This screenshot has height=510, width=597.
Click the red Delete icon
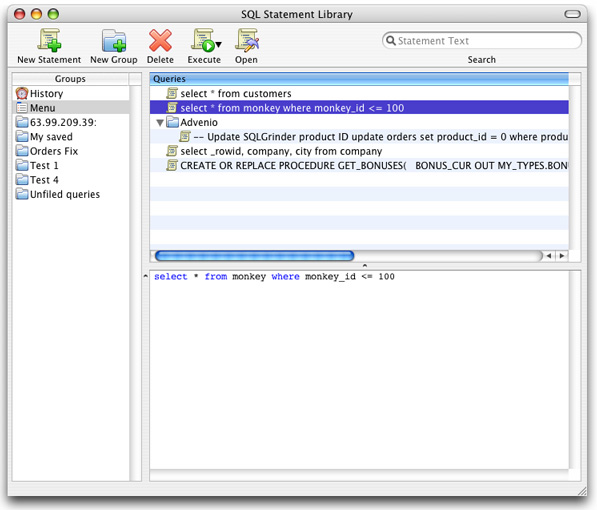tap(160, 40)
